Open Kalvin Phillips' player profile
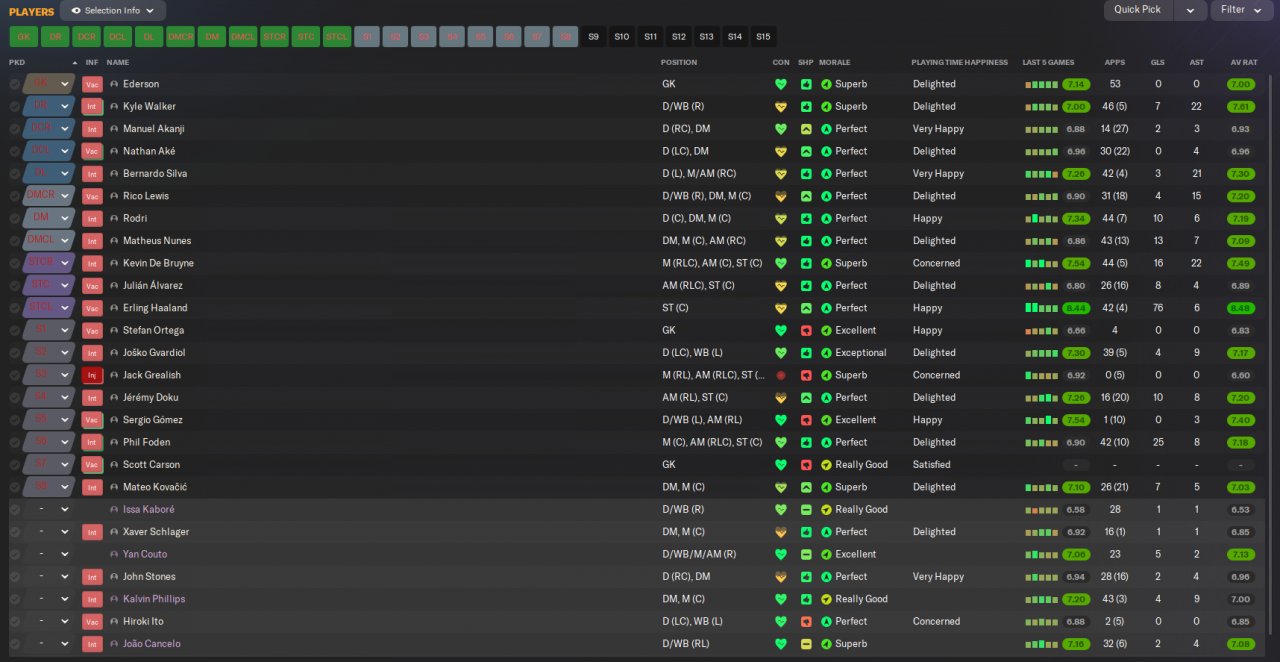Viewport: 1280px width, 662px height. tap(154, 599)
